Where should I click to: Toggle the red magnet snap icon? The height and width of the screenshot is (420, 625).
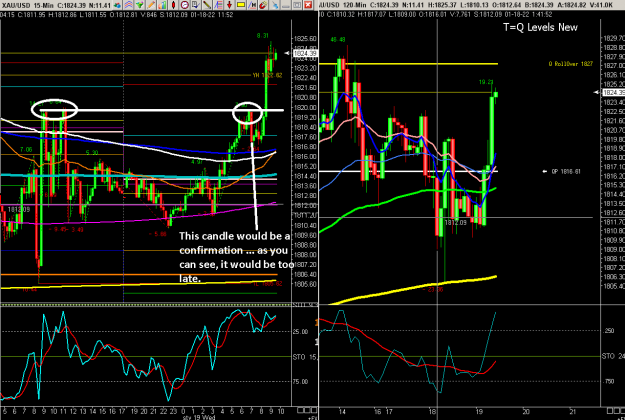coord(263,5)
